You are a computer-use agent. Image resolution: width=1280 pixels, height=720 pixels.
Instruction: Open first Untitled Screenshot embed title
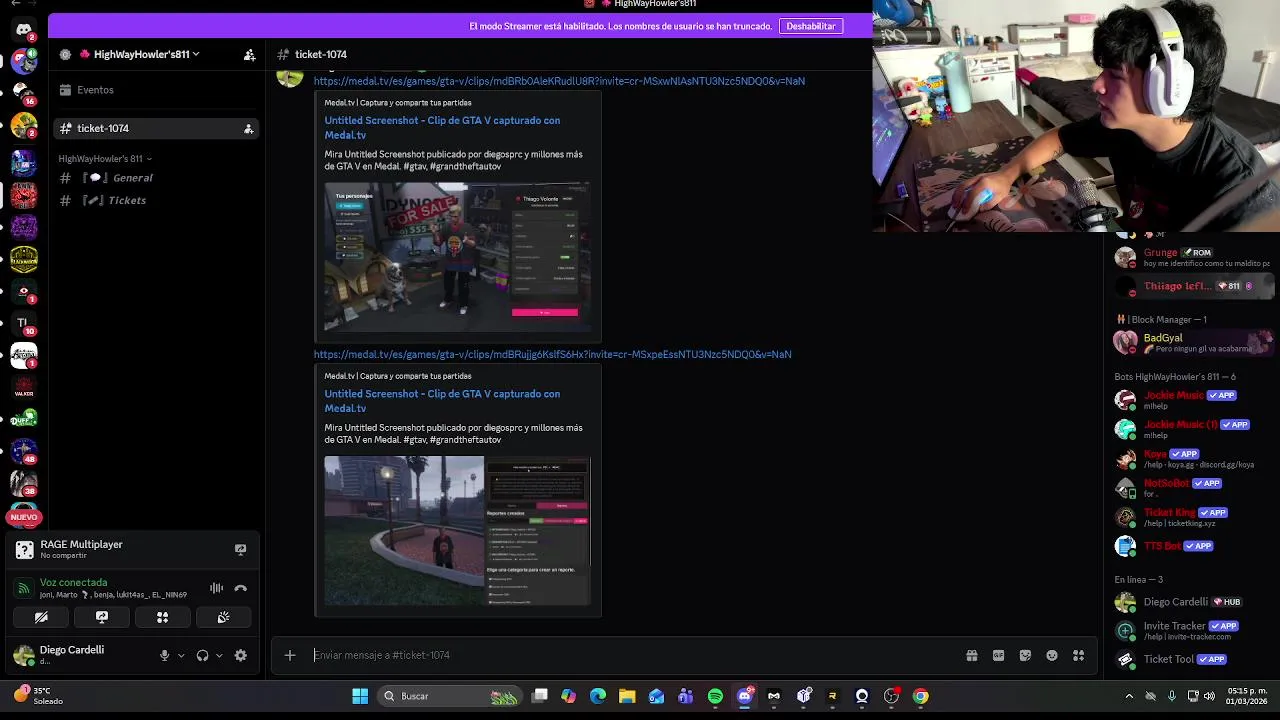tap(442, 127)
